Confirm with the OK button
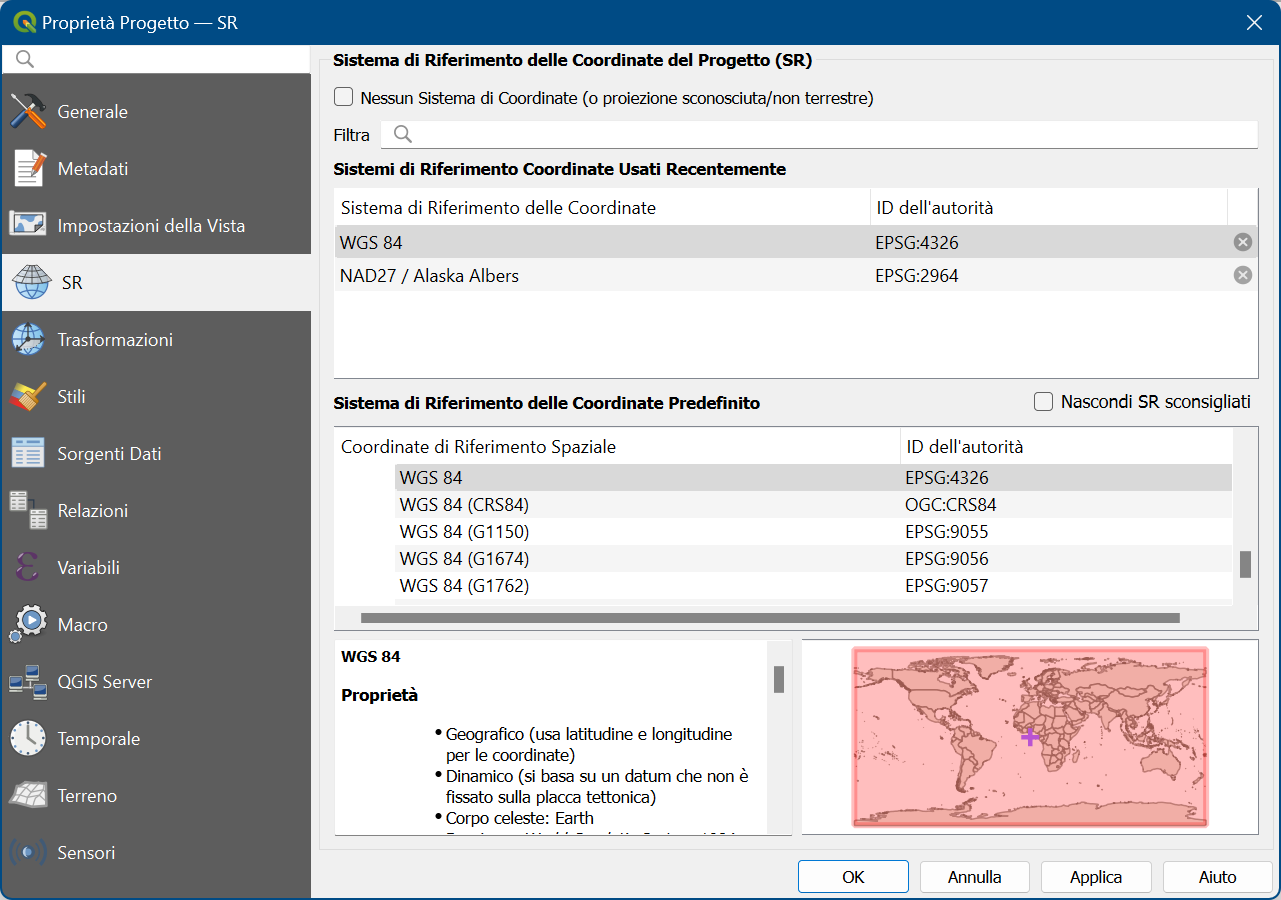Viewport: 1281px width, 900px height. (x=853, y=877)
